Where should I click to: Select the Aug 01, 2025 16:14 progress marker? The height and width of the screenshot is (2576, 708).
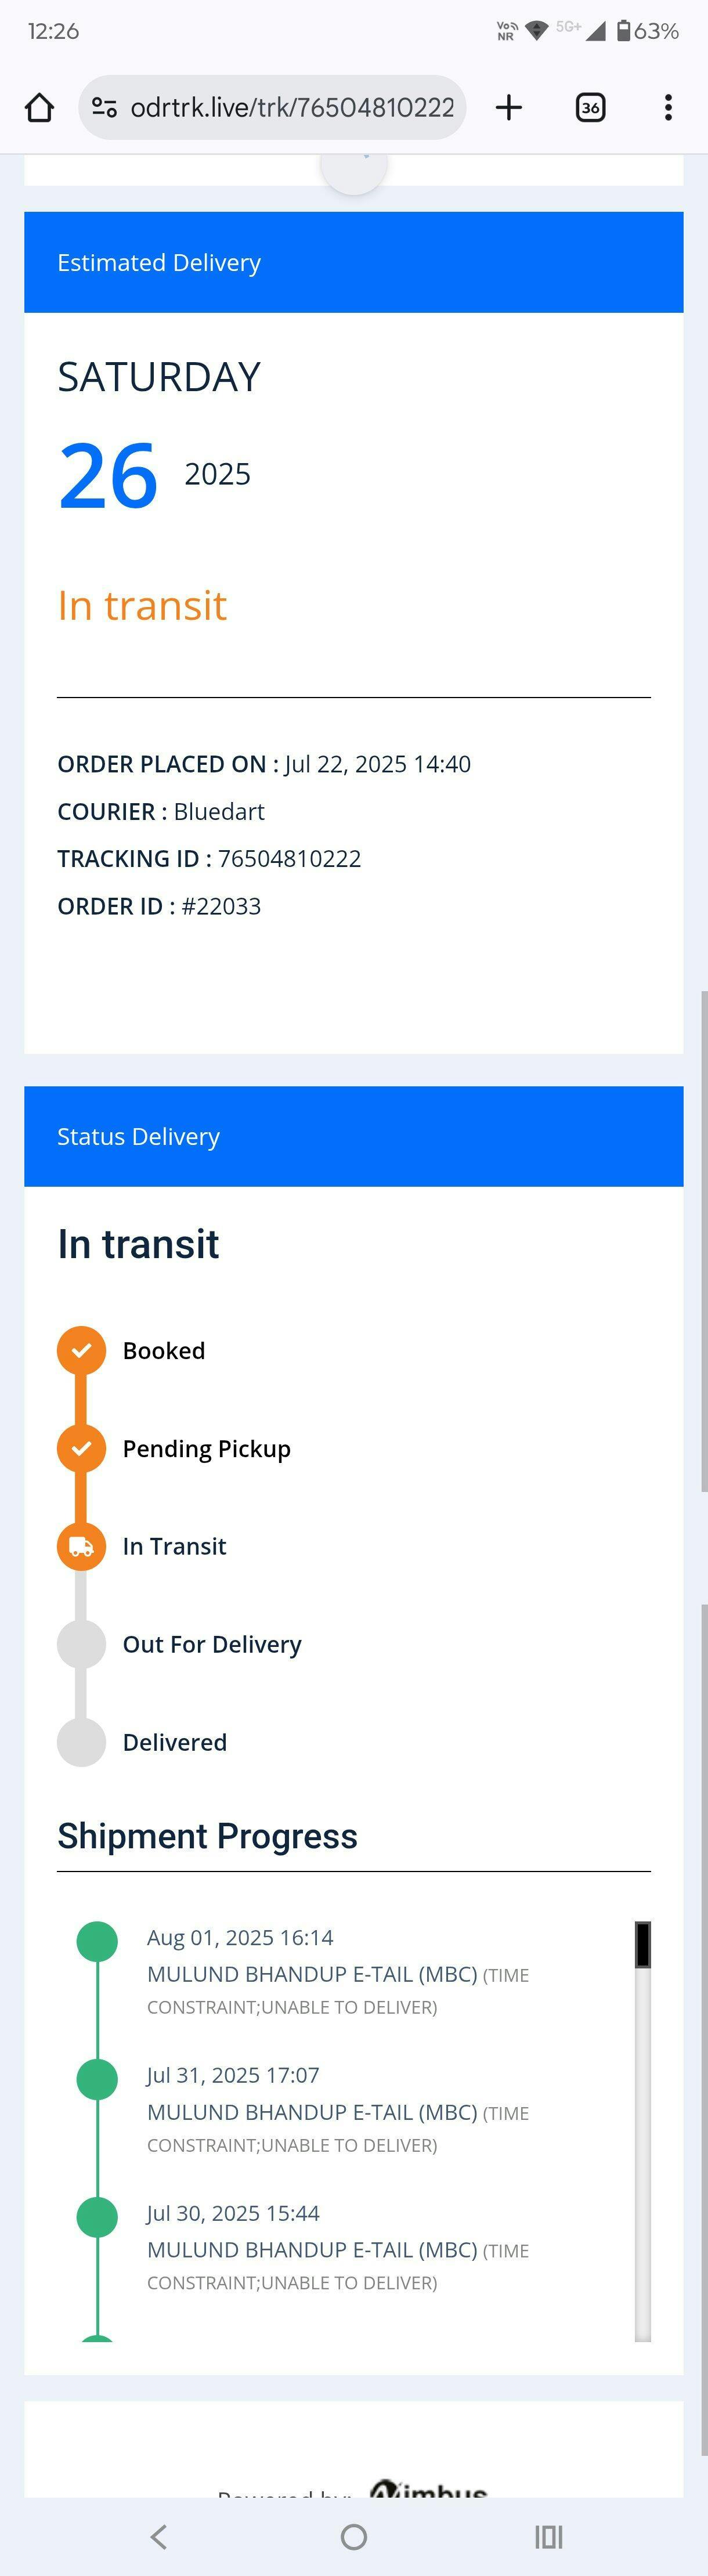click(x=97, y=1941)
